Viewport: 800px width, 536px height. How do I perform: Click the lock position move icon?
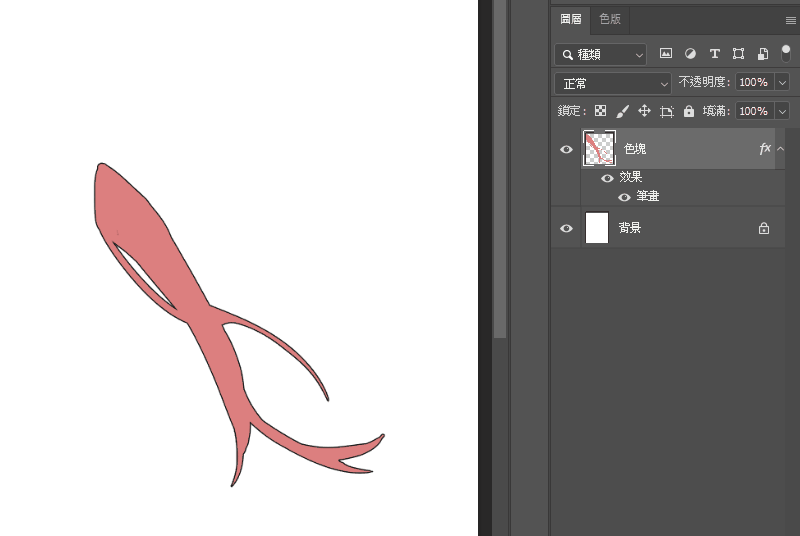point(644,111)
